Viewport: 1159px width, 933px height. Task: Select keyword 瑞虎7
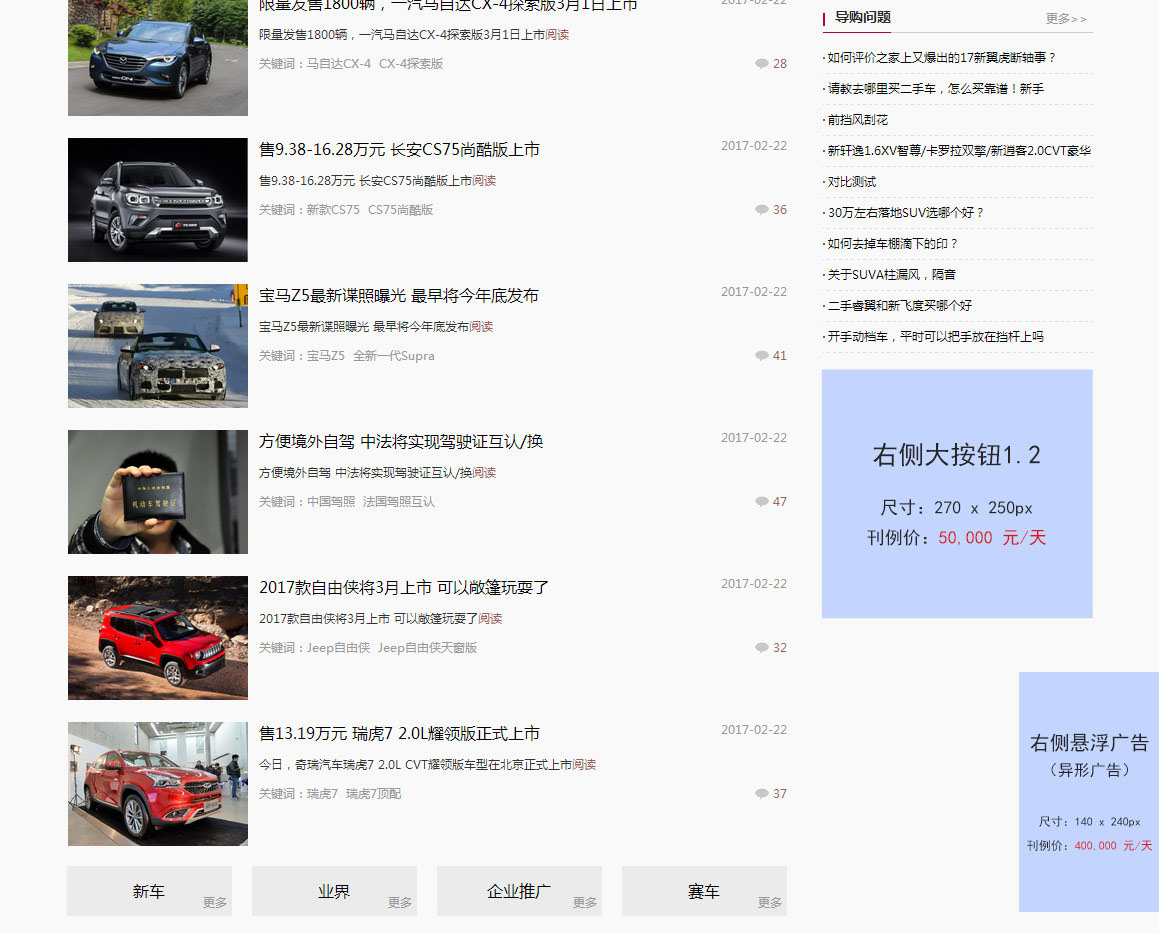tap(322, 793)
